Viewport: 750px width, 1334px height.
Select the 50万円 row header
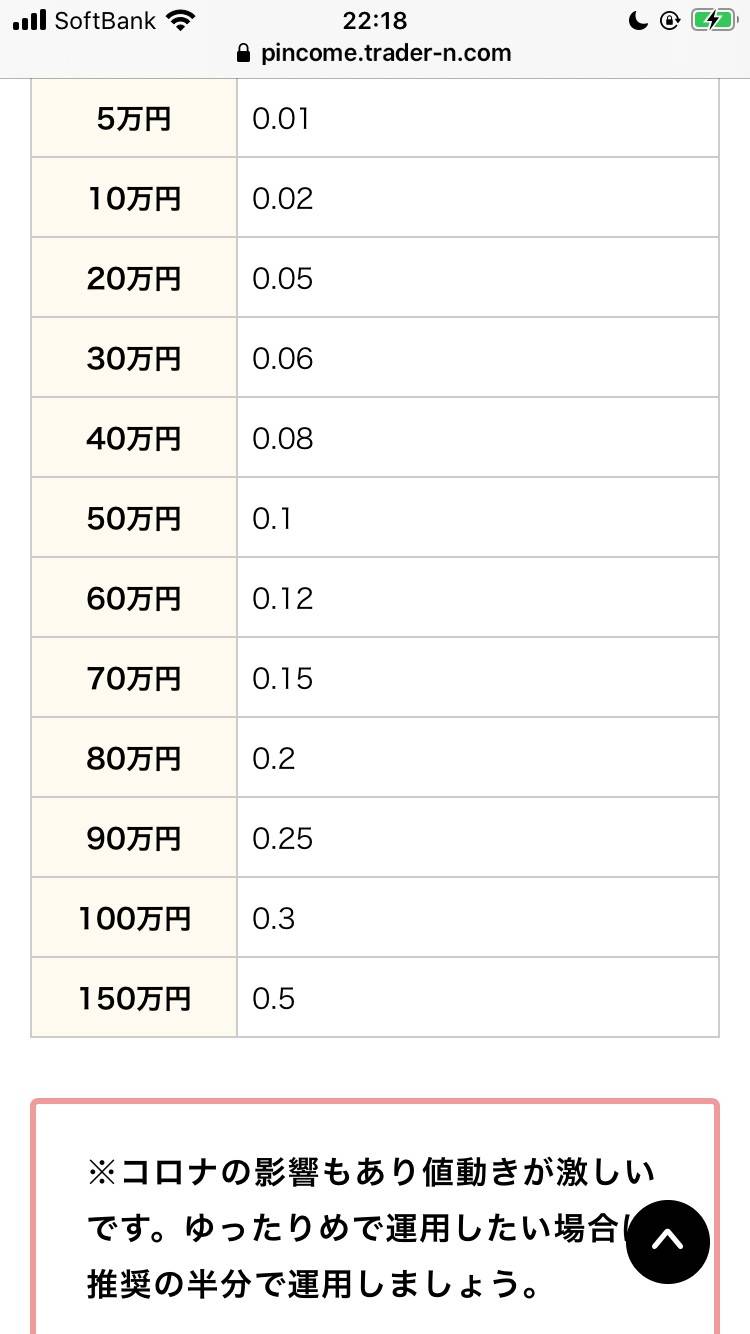(x=134, y=518)
